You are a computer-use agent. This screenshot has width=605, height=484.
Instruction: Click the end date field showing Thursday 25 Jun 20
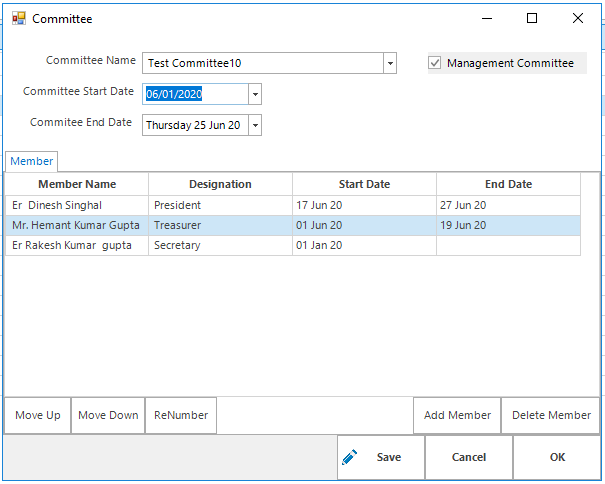195,125
